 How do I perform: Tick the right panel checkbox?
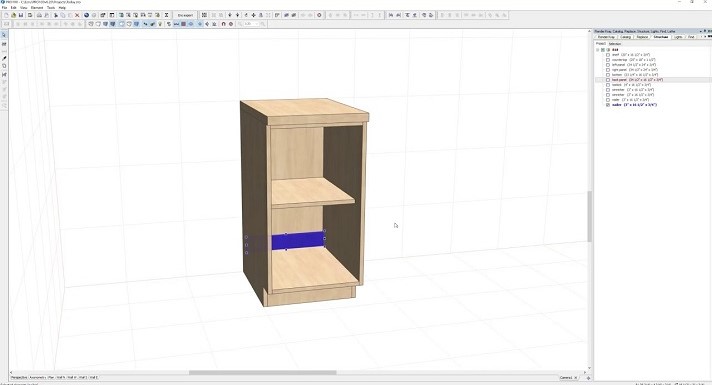pos(608,70)
